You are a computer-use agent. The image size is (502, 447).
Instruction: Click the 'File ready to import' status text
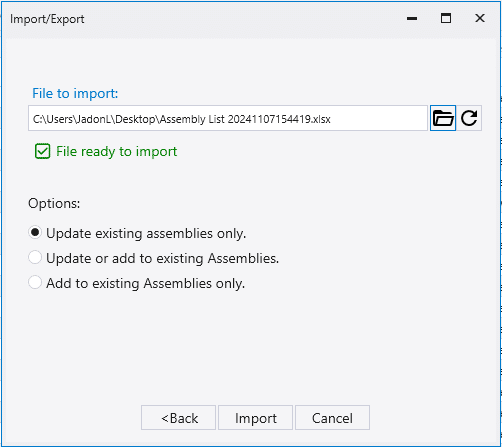(x=116, y=152)
